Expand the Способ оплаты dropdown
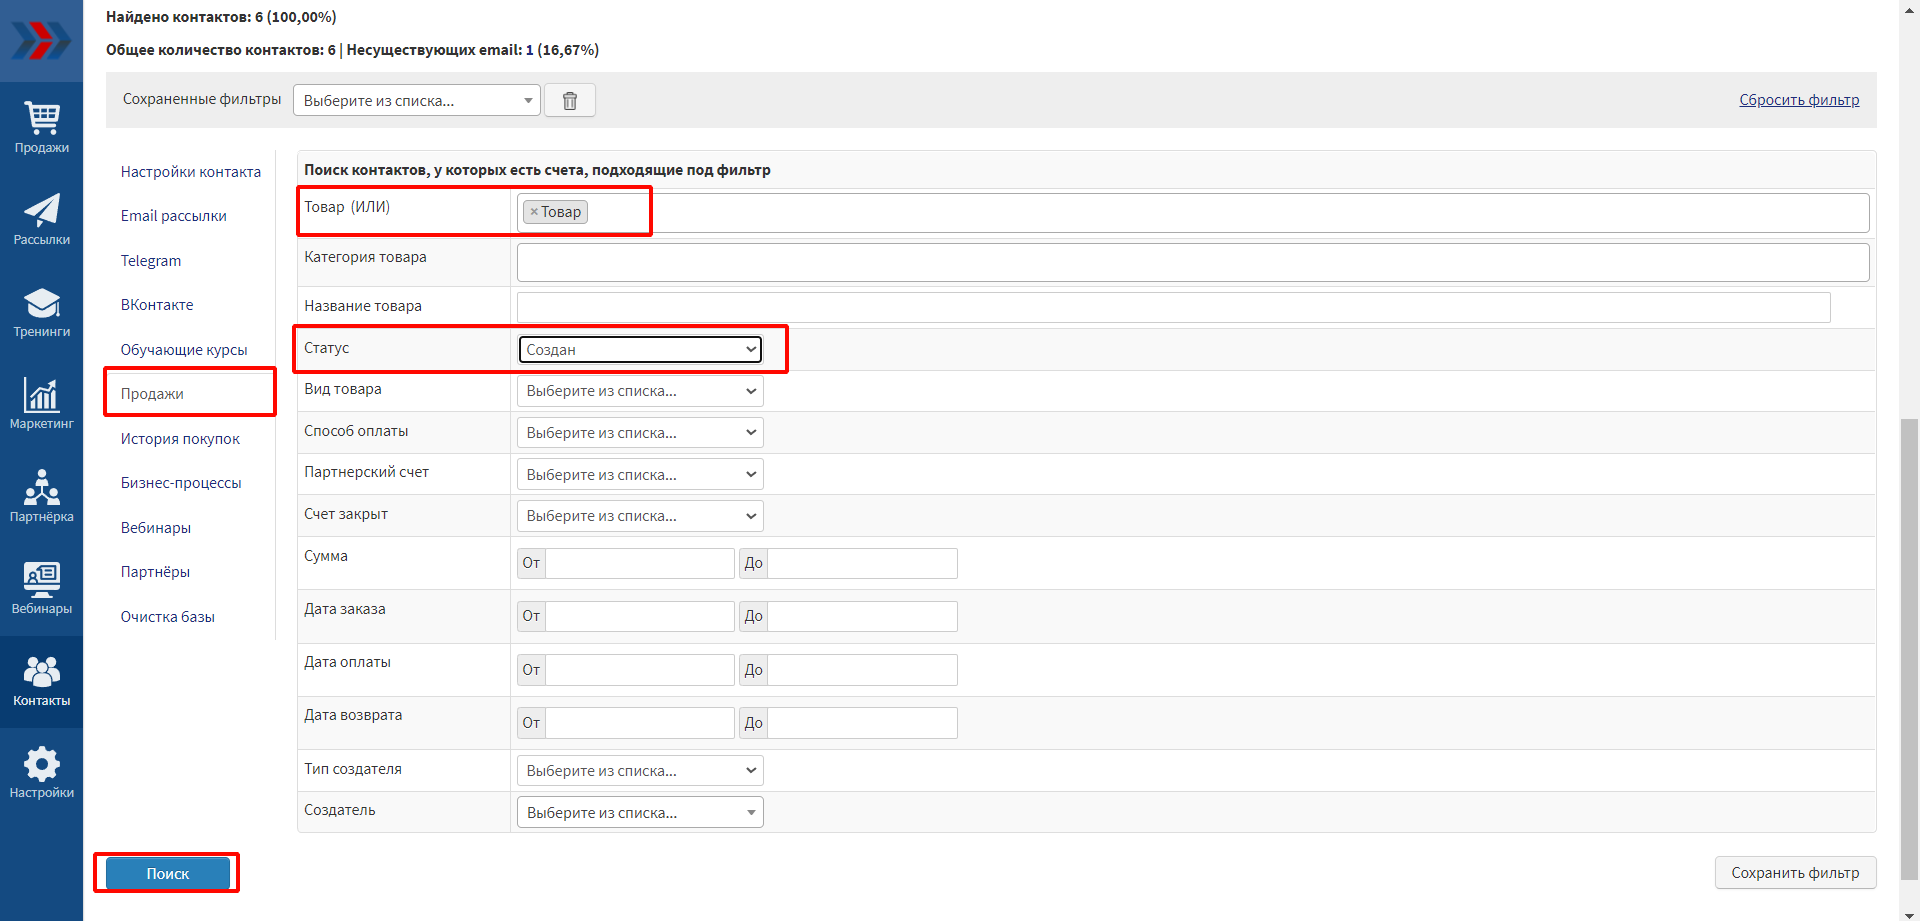Image resolution: width=1920 pixels, height=921 pixels. coord(640,433)
